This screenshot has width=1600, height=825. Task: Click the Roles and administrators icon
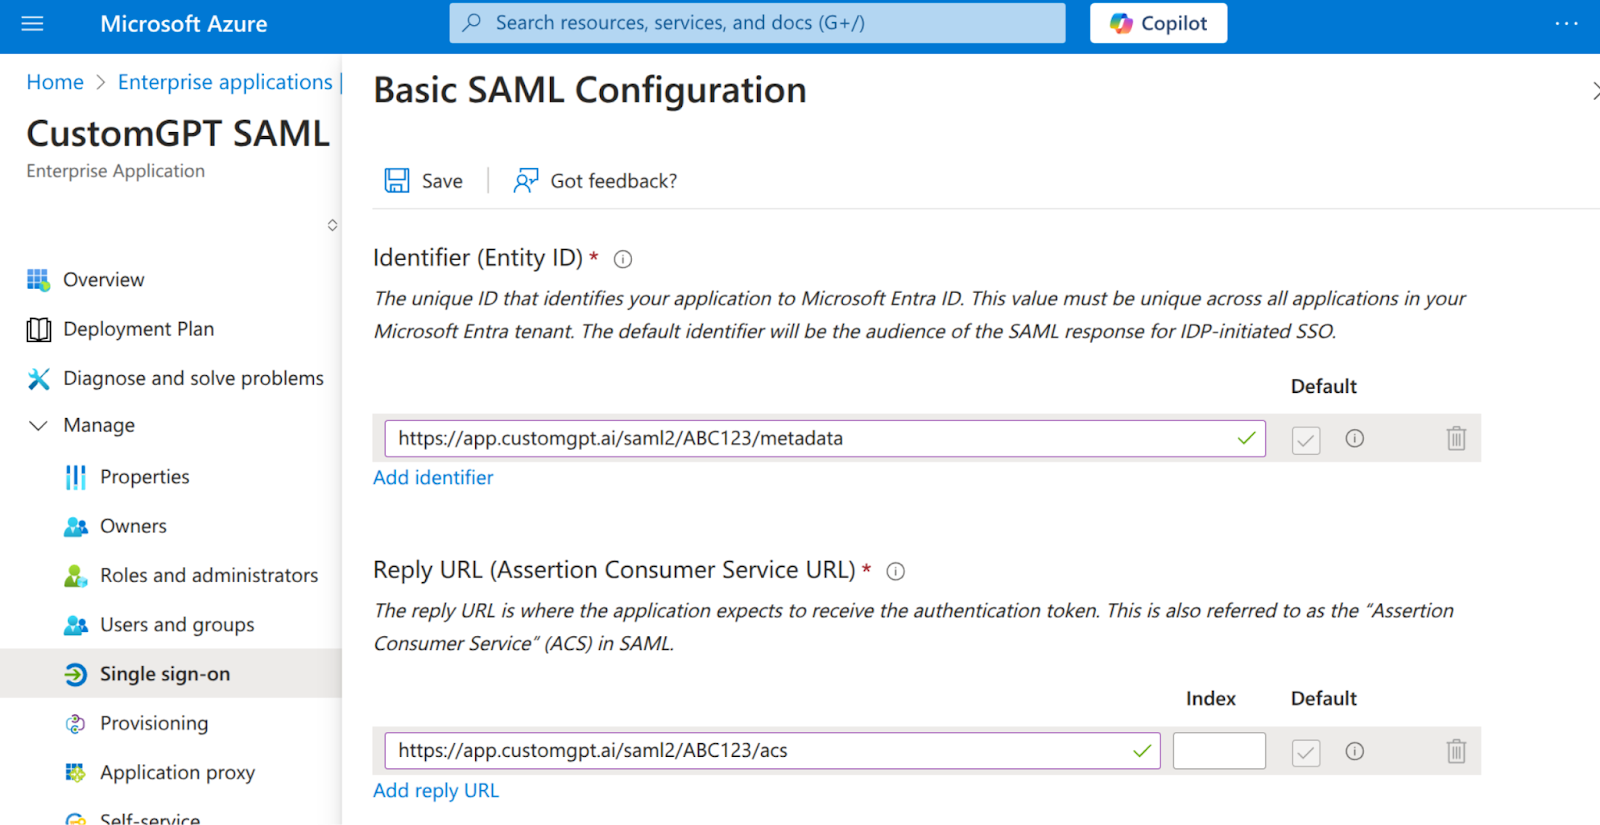tap(76, 576)
